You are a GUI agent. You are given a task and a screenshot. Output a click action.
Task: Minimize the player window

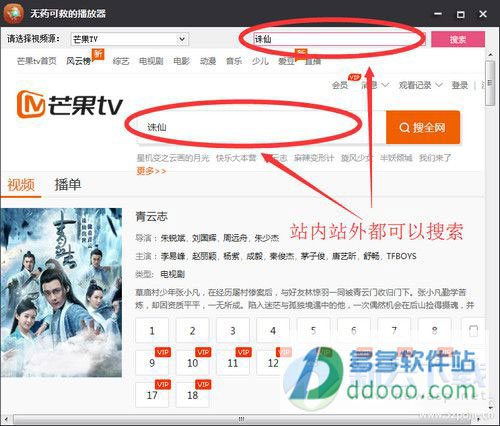(438, 14)
